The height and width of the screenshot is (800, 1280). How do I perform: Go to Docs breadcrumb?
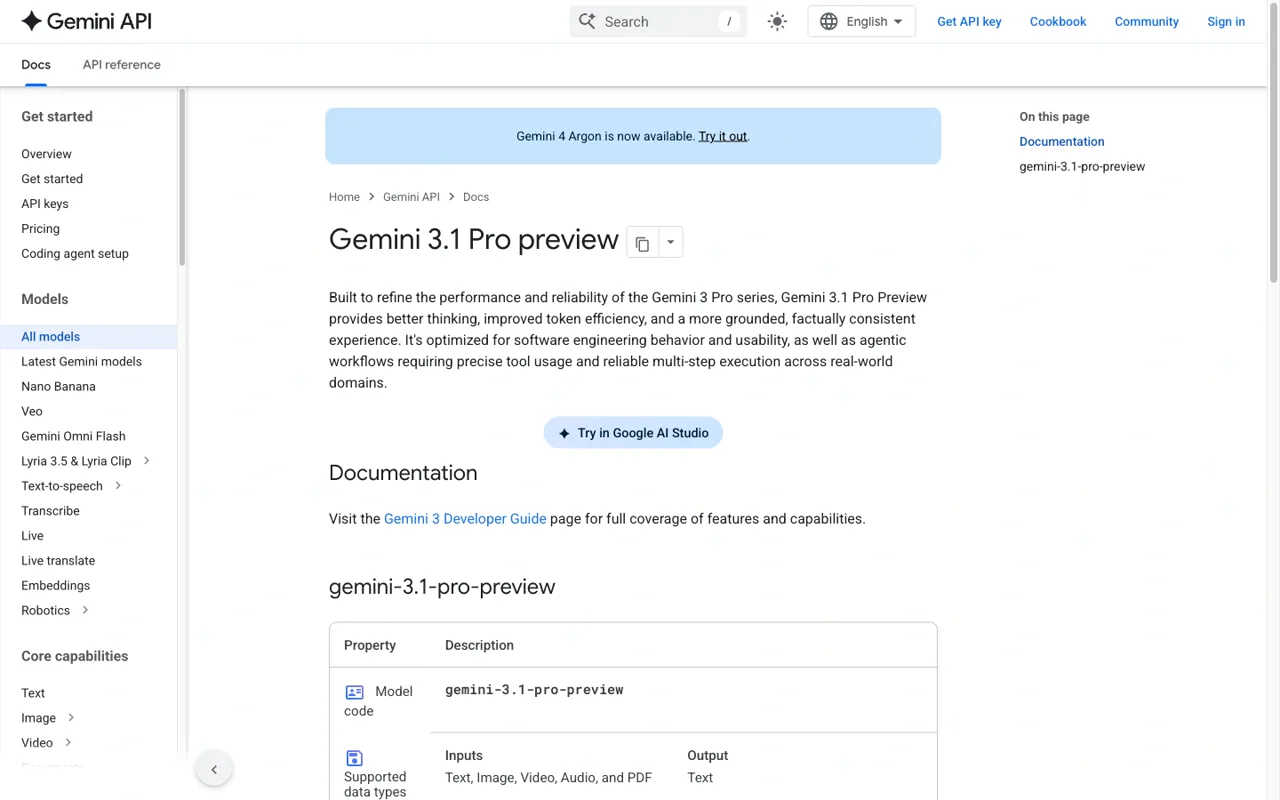pyautogui.click(x=476, y=197)
